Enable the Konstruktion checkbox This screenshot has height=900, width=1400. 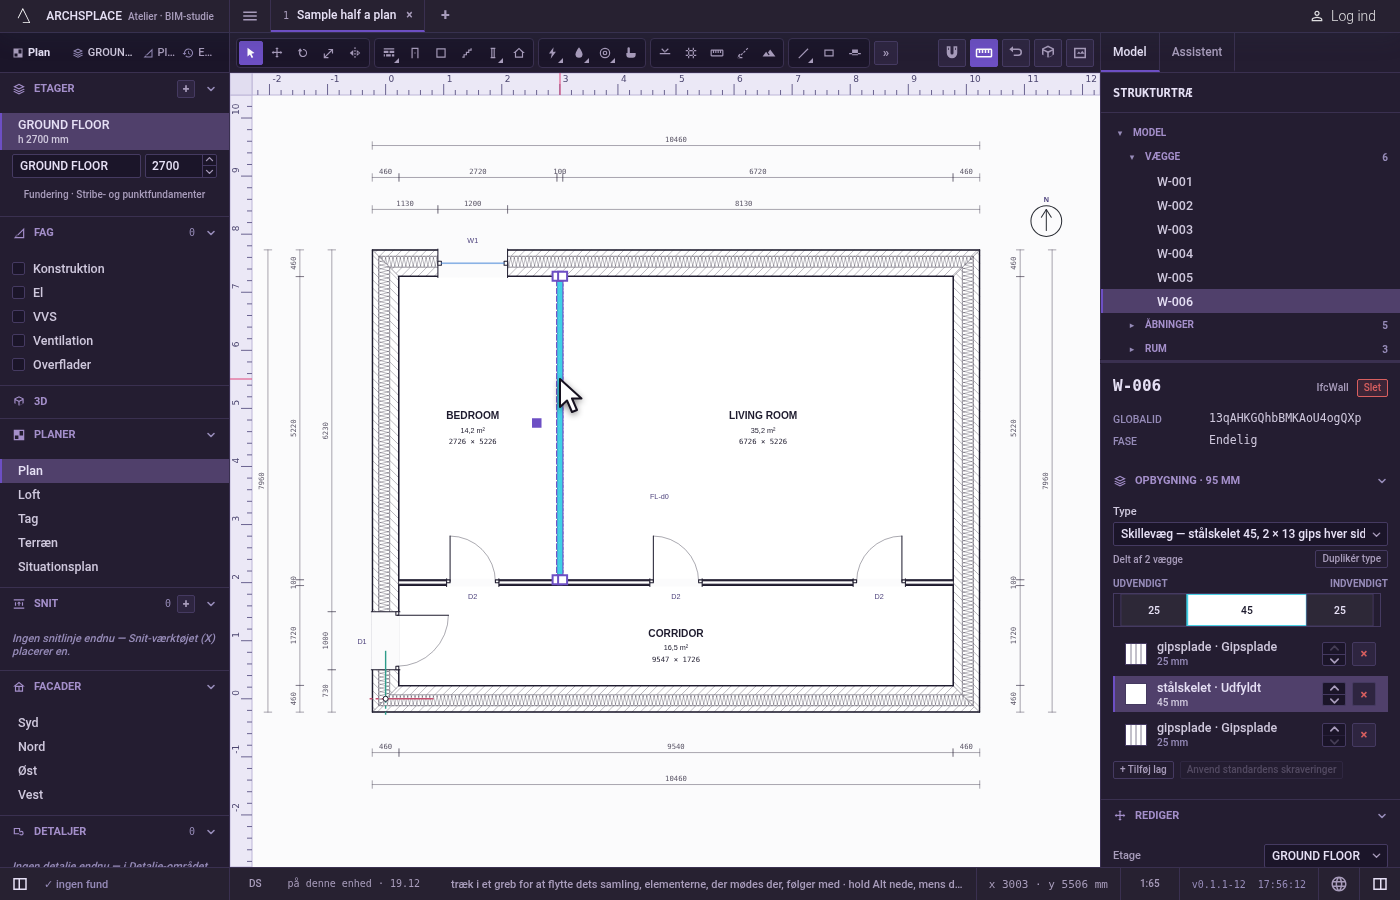tap(18, 268)
